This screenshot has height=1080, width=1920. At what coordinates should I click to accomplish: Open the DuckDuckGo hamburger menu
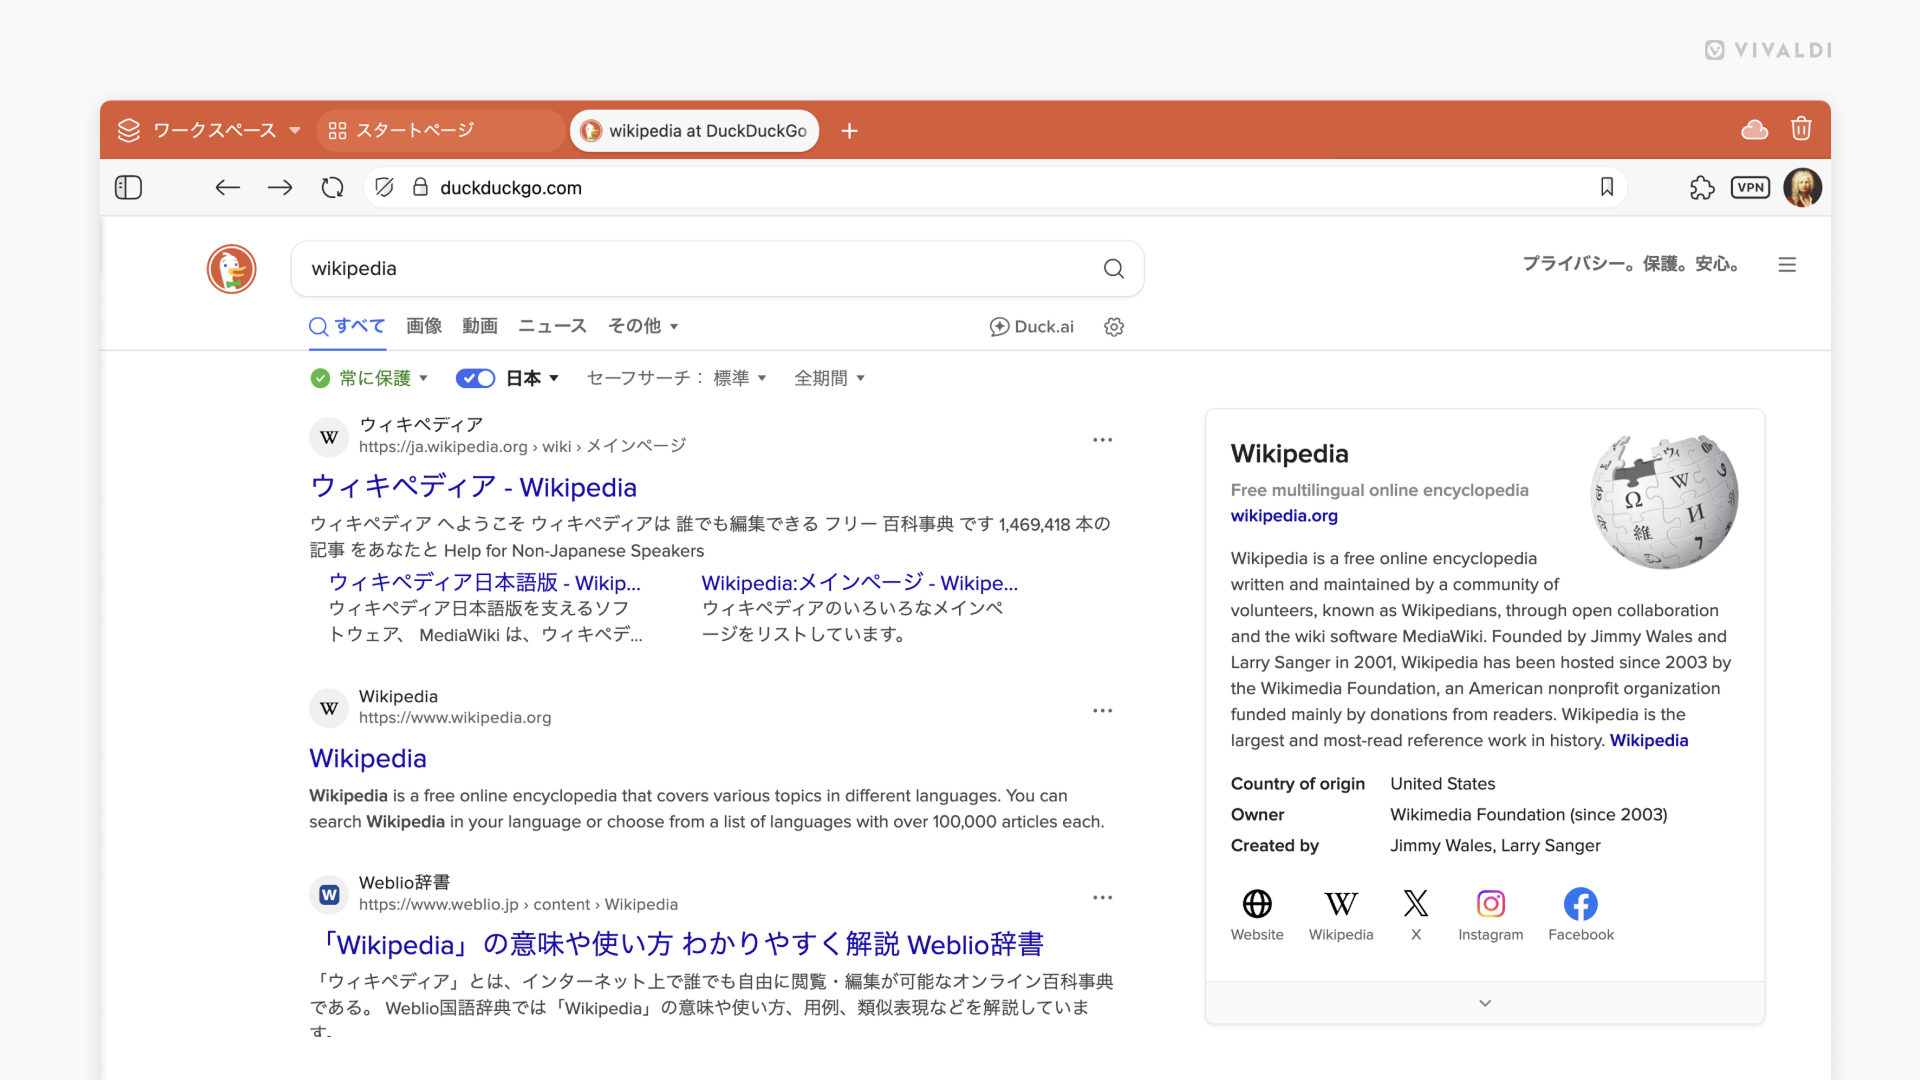tap(1788, 265)
